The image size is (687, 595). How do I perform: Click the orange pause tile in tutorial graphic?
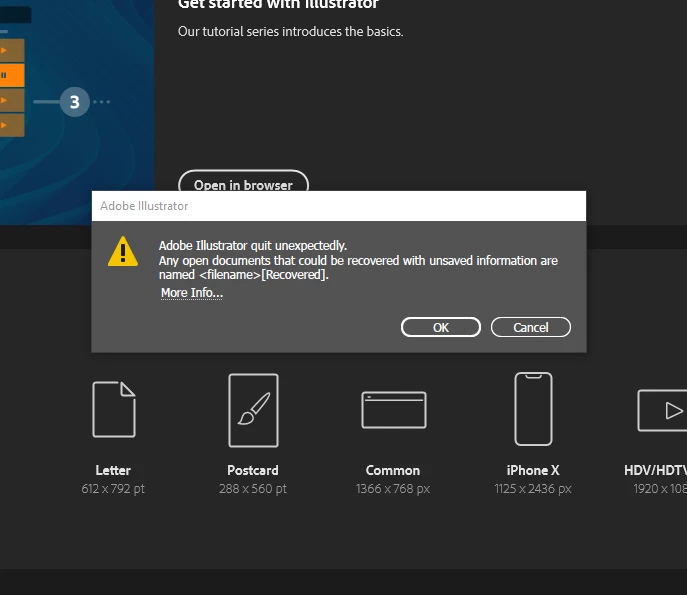point(12,75)
